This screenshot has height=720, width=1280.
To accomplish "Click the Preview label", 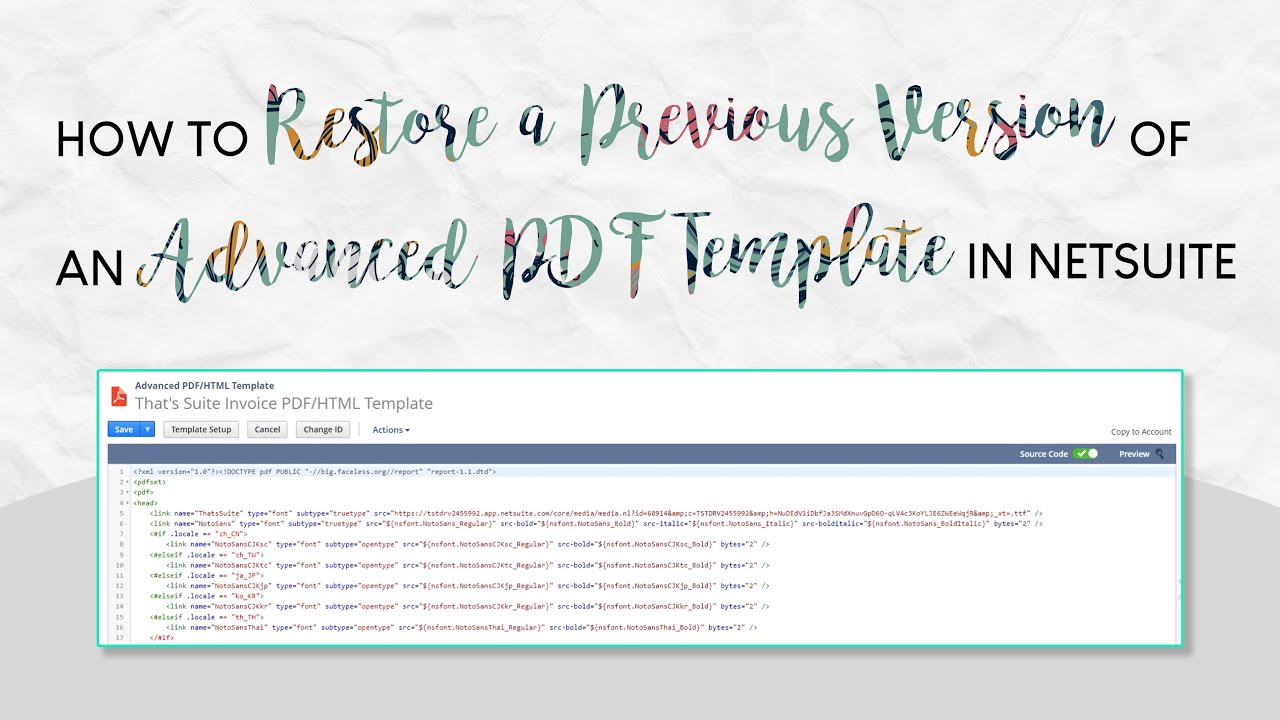I will point(1134,454).
